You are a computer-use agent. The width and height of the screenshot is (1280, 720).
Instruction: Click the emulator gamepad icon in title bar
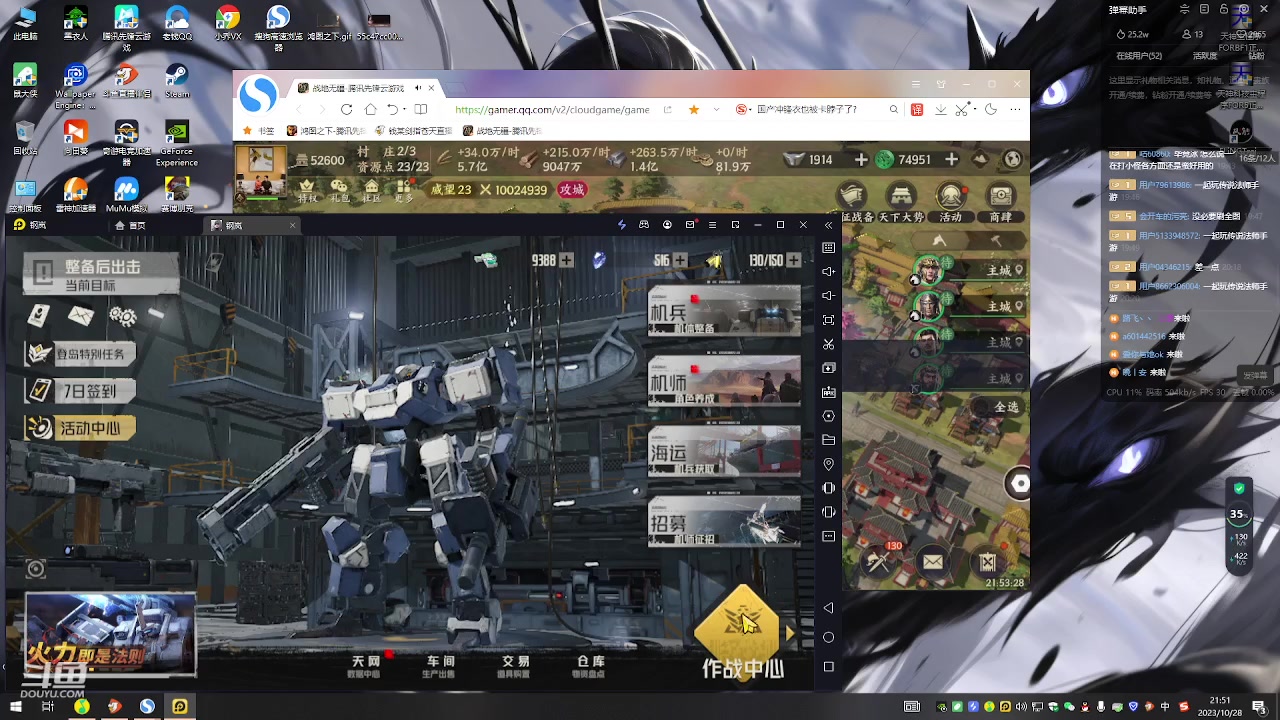[644, 225]
